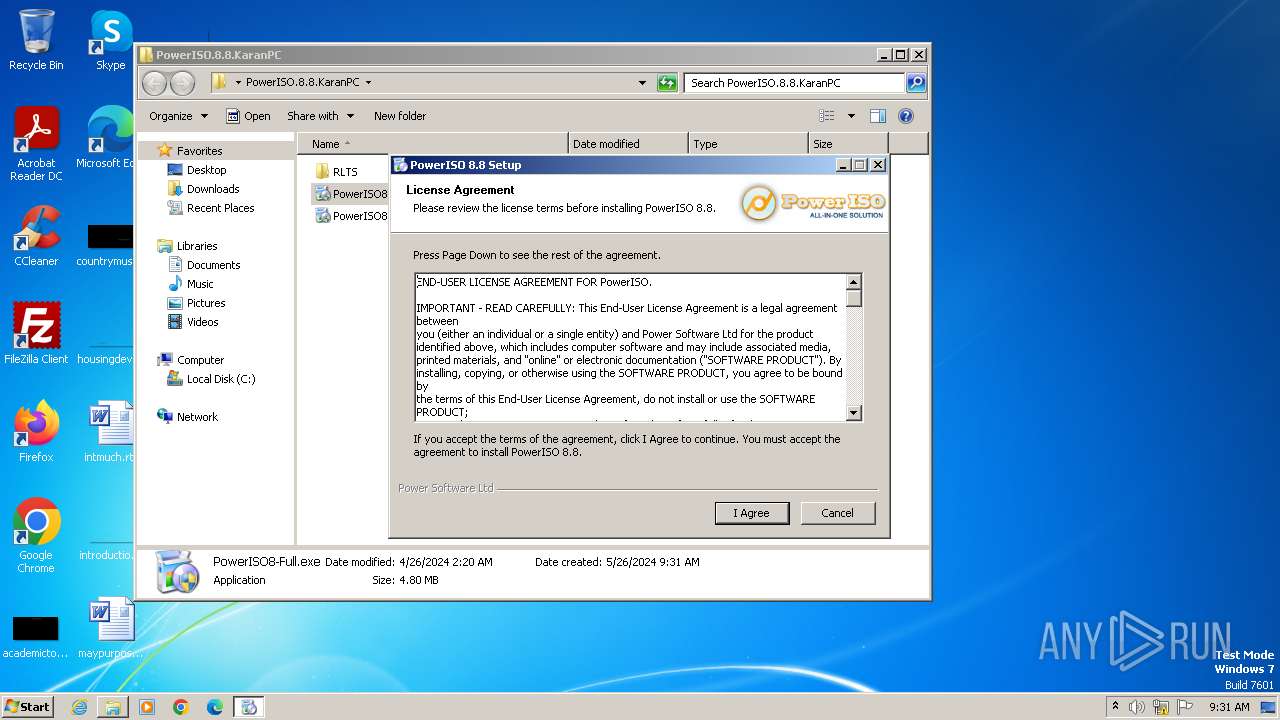Select Skype desktop shortcut

(110, 41)
